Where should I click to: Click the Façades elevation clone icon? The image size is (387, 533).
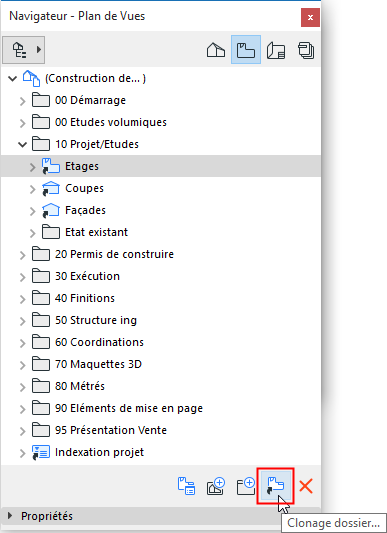click(x=51, y=210)
